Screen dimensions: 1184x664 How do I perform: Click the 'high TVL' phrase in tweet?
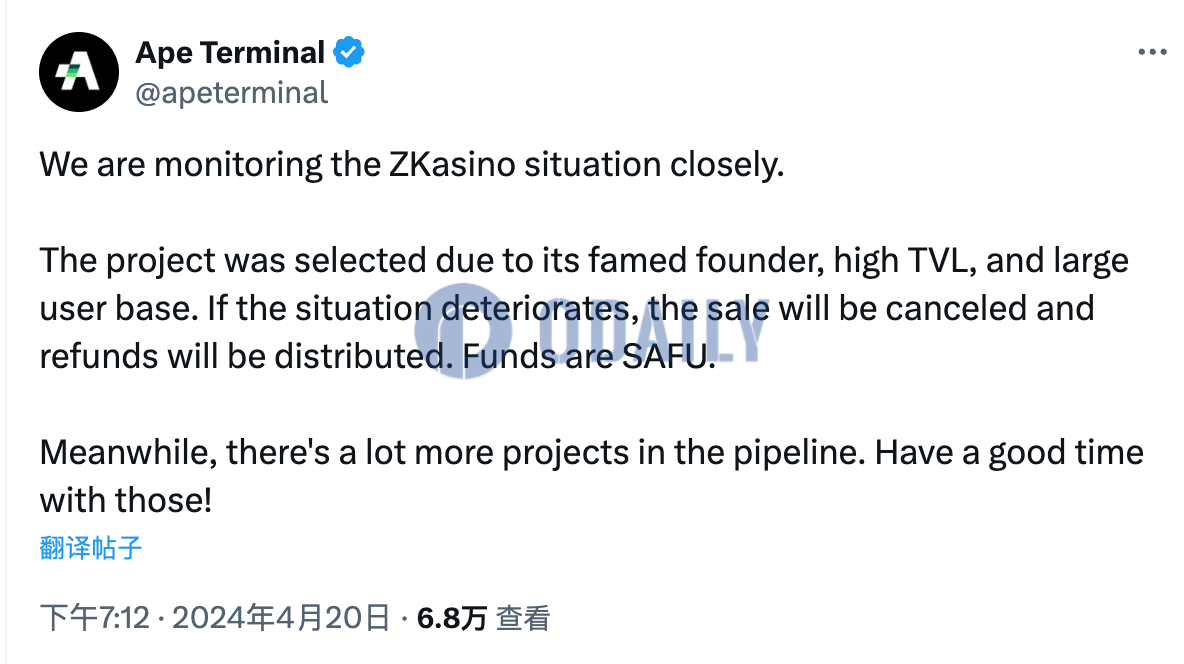(900, 261)
